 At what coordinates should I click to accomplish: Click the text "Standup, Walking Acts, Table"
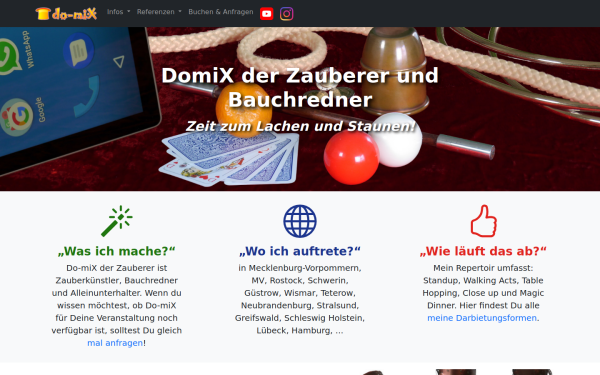tap(483, 280)
